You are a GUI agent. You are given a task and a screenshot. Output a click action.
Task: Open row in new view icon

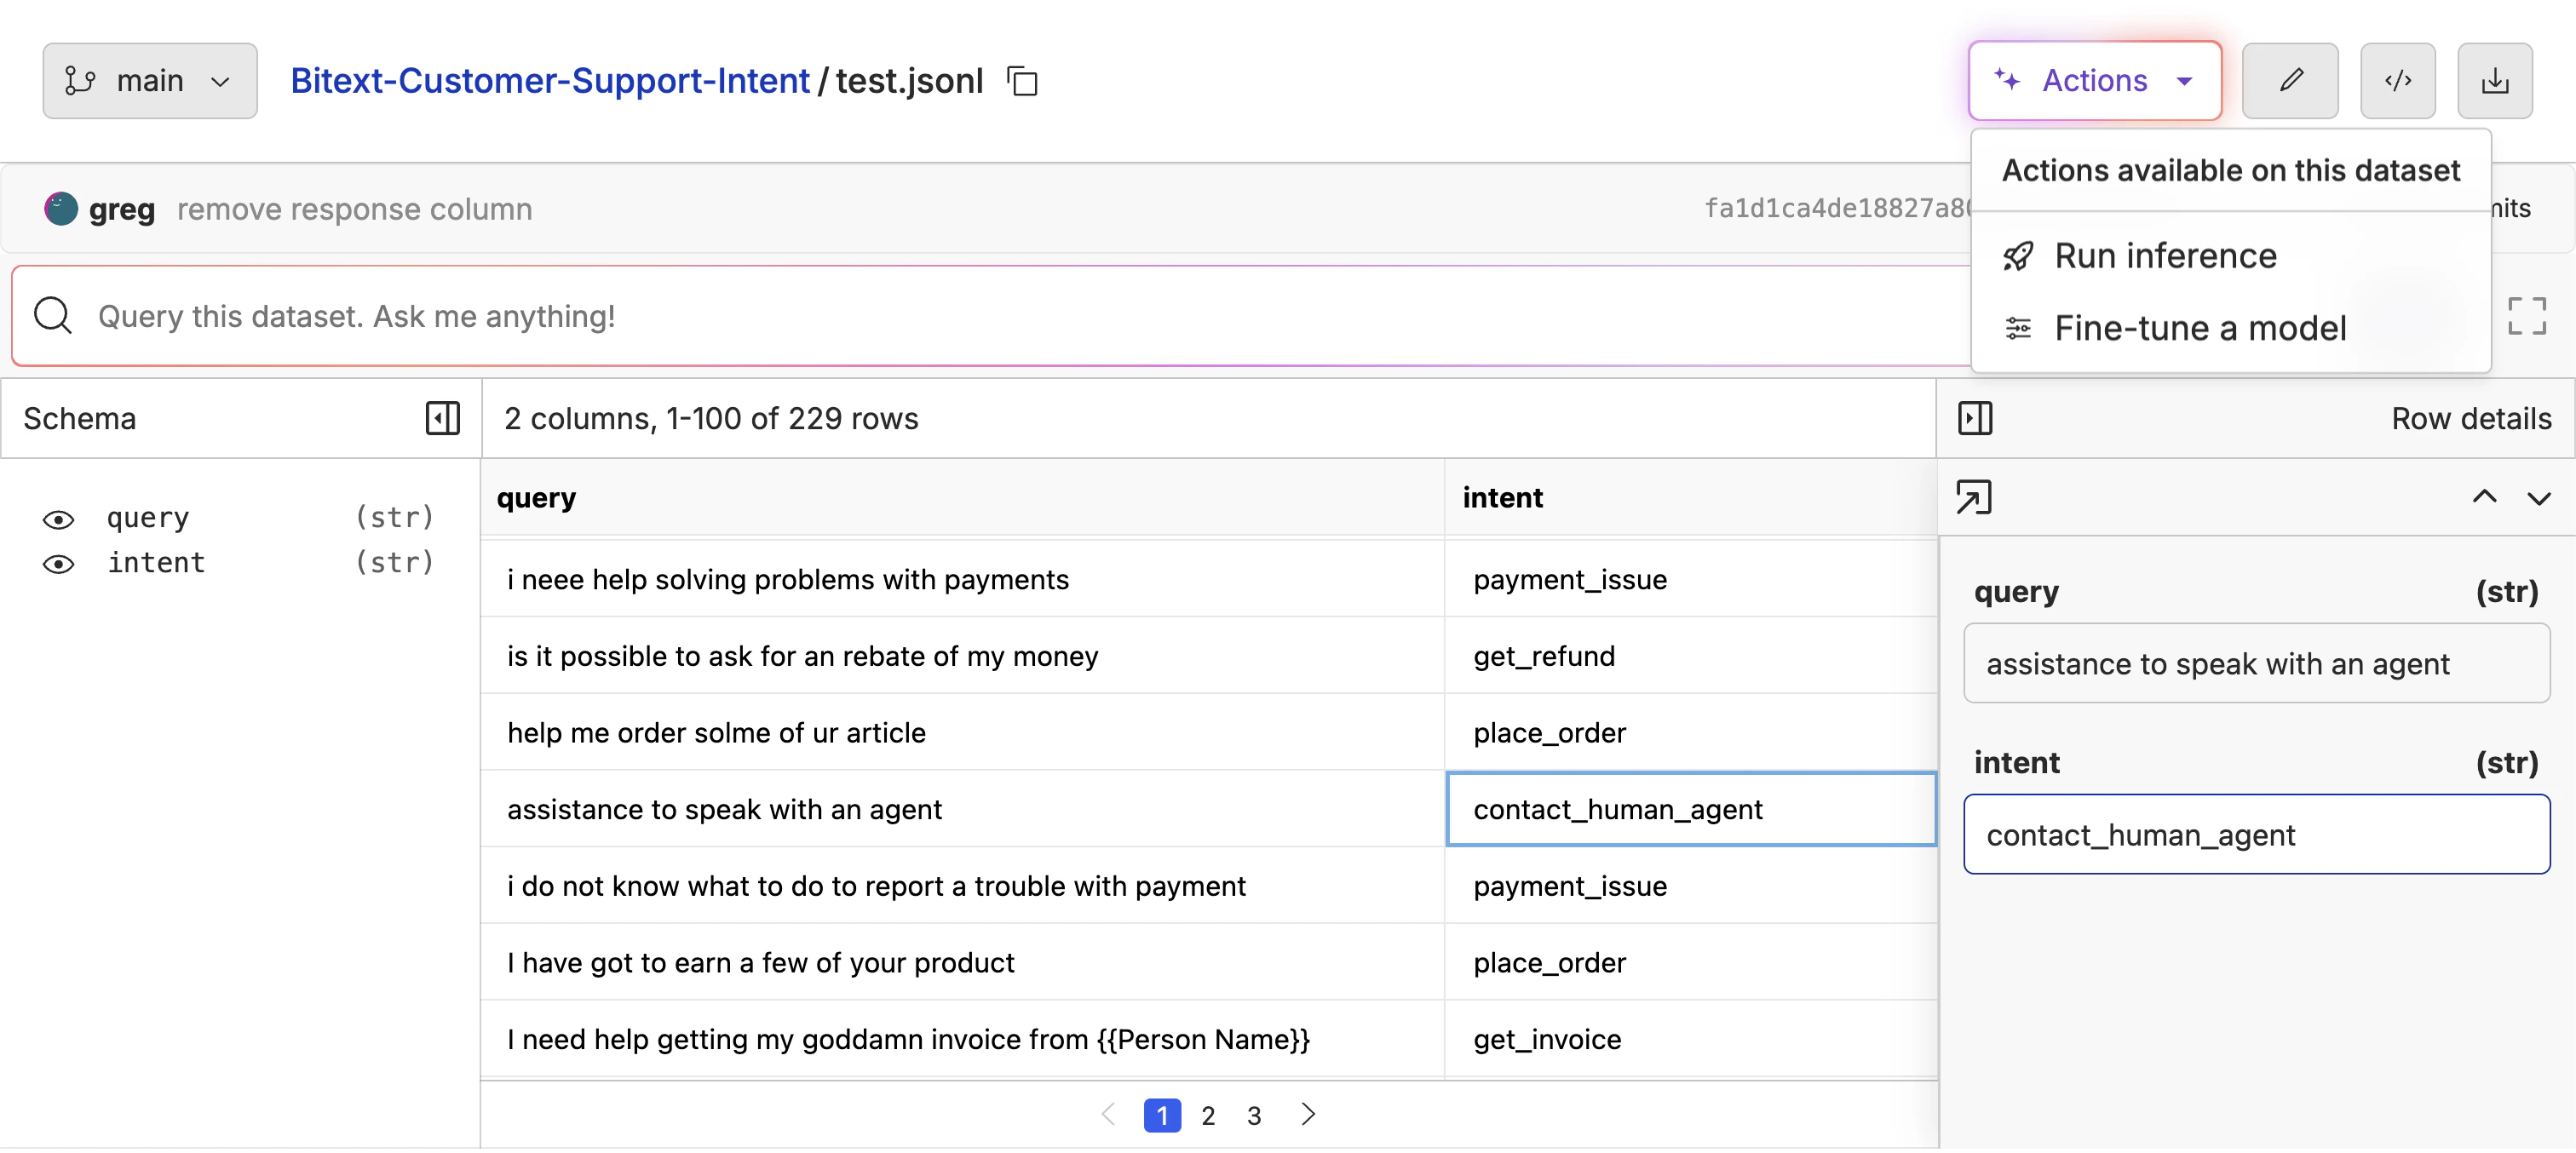click(x=1973, y=497)
